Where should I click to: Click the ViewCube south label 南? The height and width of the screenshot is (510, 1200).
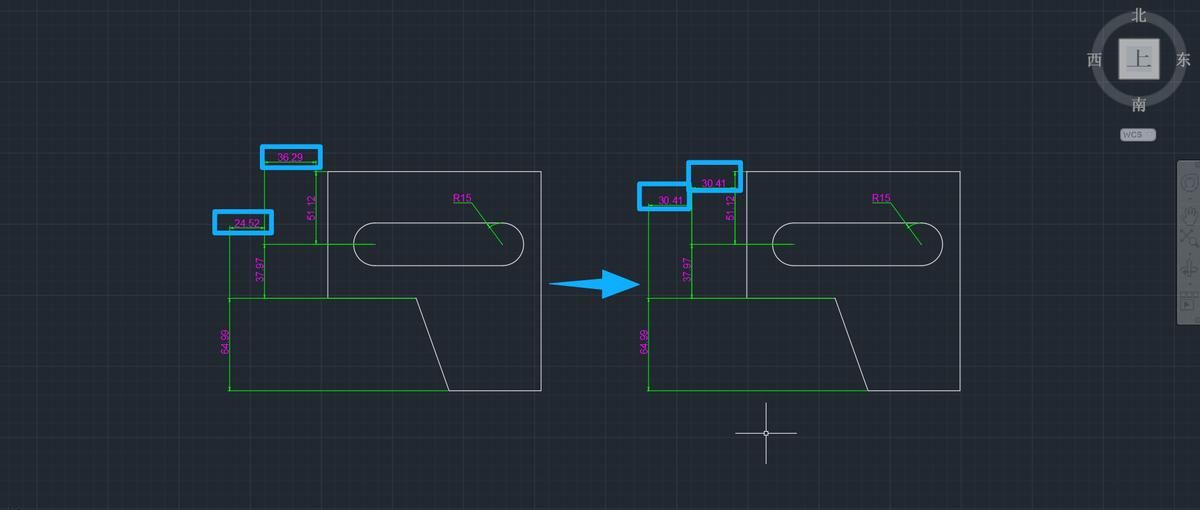click(x=1139, y=104)
